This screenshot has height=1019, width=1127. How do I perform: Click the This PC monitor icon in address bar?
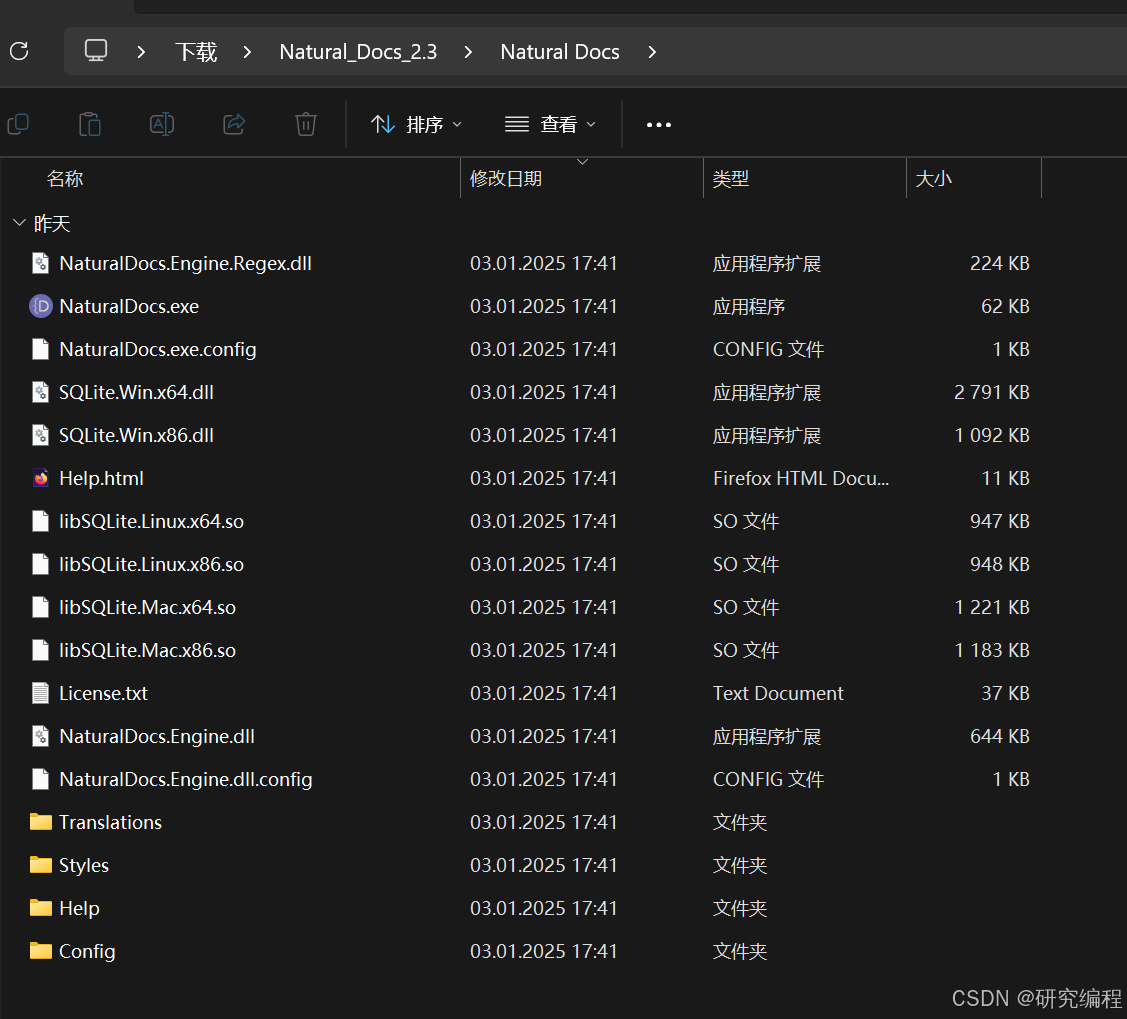96,51
